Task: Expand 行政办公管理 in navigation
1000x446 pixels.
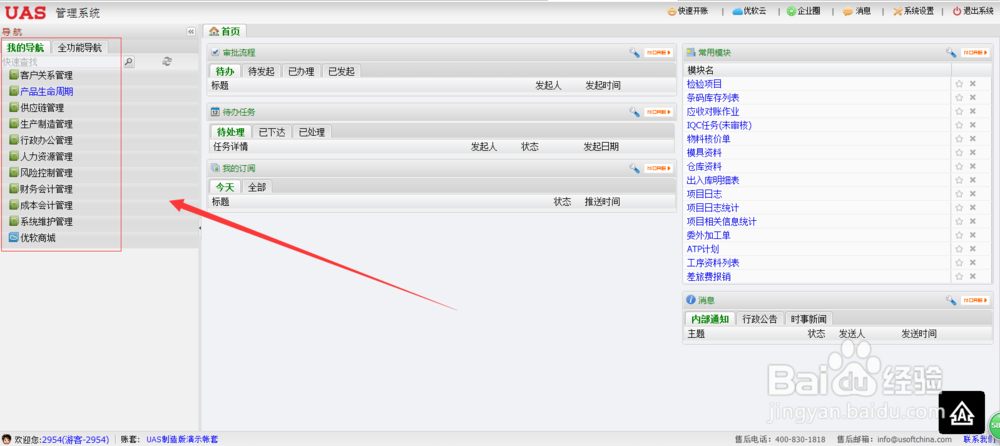Action: [46, 140]
